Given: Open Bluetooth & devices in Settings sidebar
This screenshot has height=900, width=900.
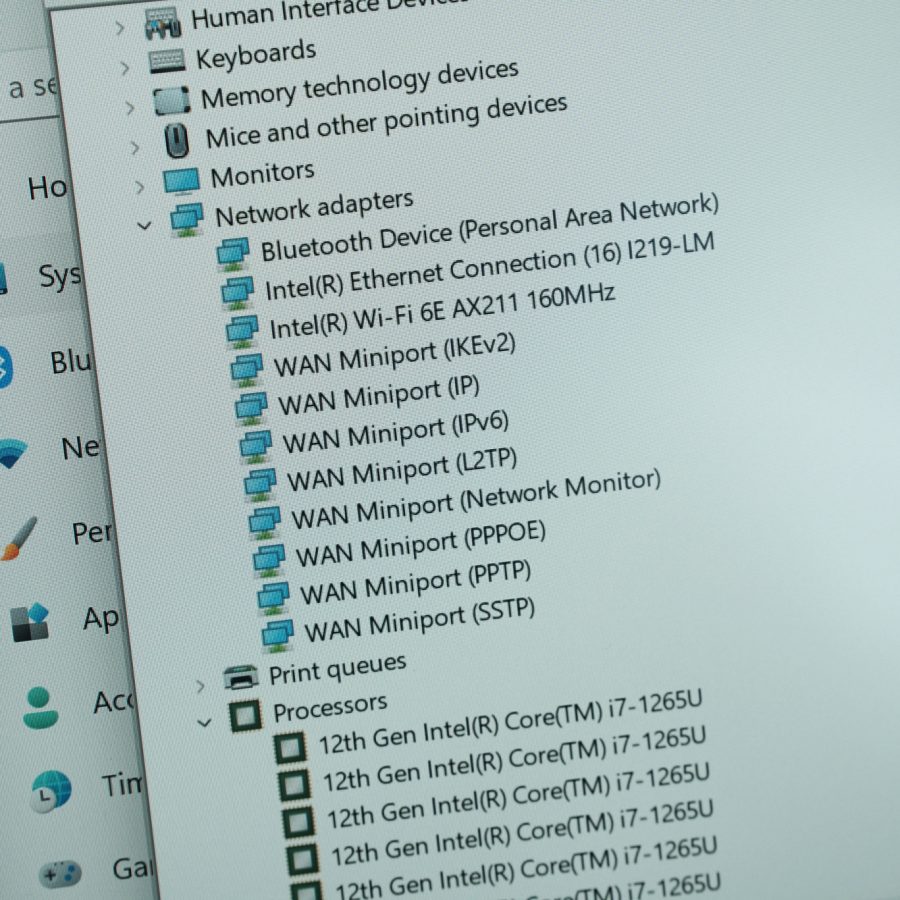Looking at the screenshot, I should coord(71,362).
